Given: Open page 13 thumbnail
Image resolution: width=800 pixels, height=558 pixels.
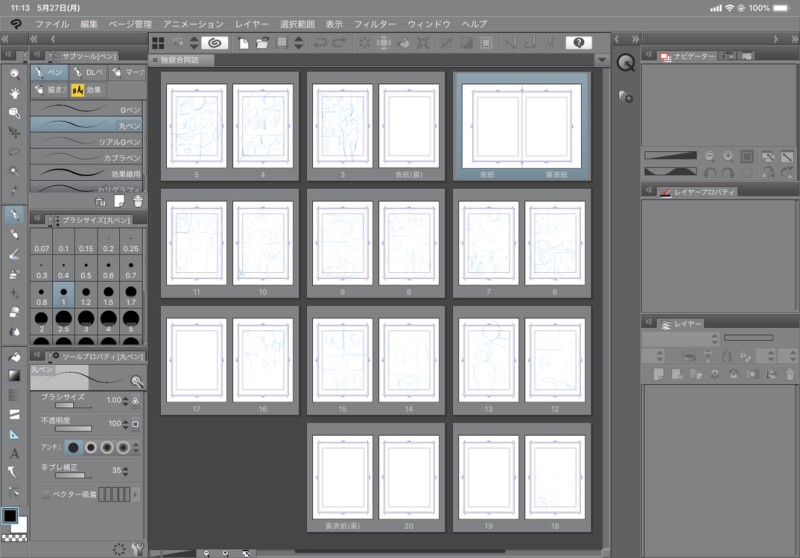Looking at the screenshot, I should point(488,360).
